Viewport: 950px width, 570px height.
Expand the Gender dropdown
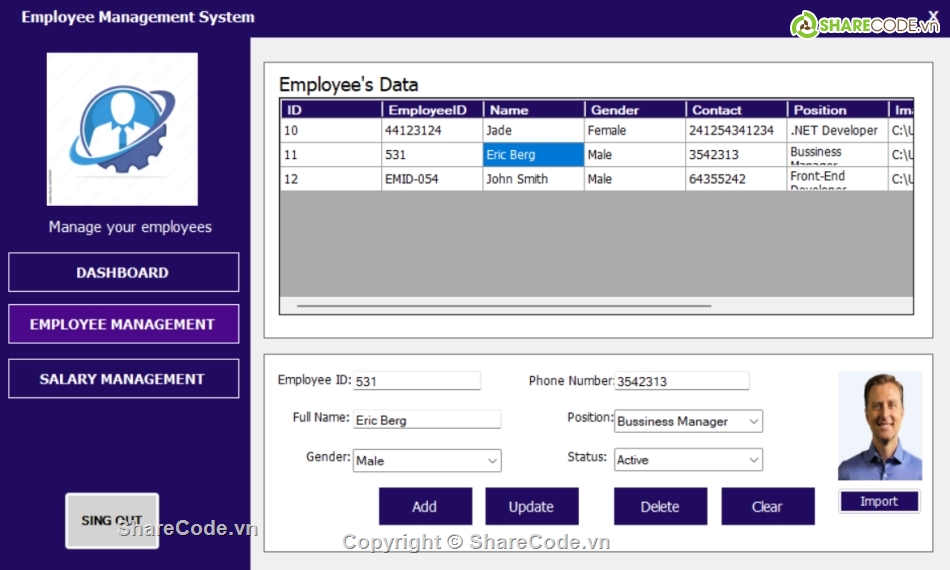tap(492, 461)
